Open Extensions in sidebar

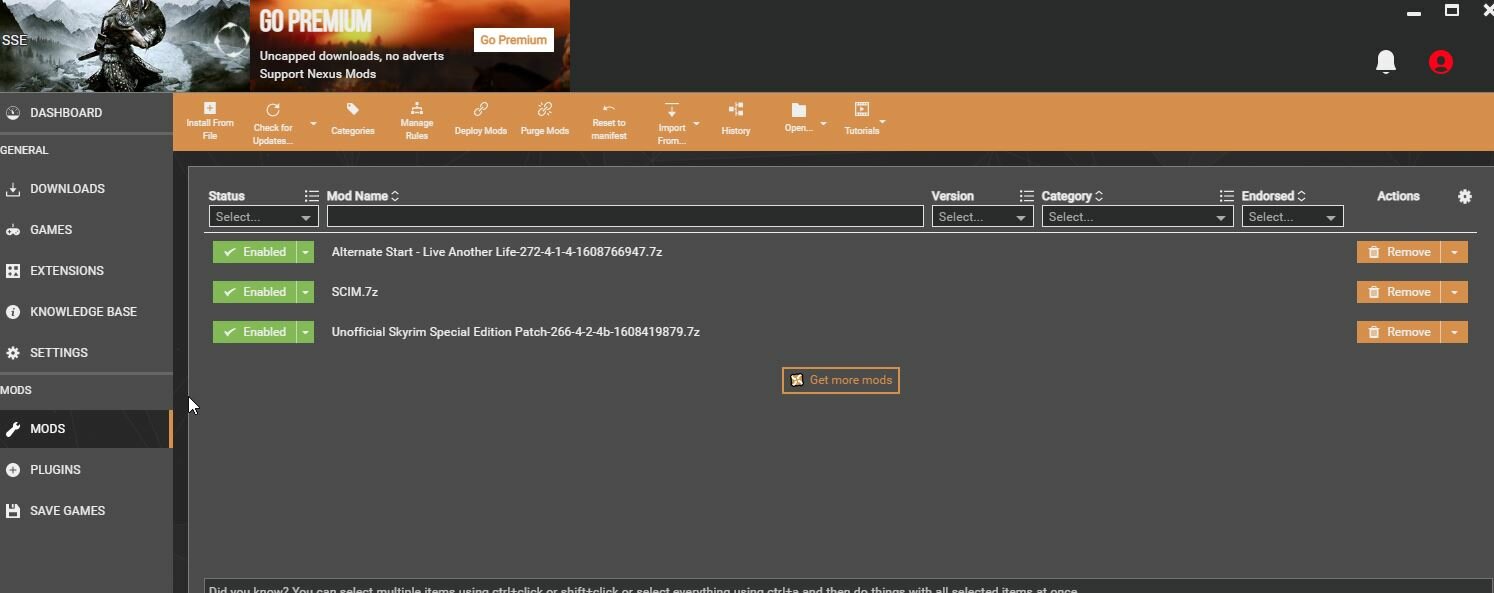(86, 271)
